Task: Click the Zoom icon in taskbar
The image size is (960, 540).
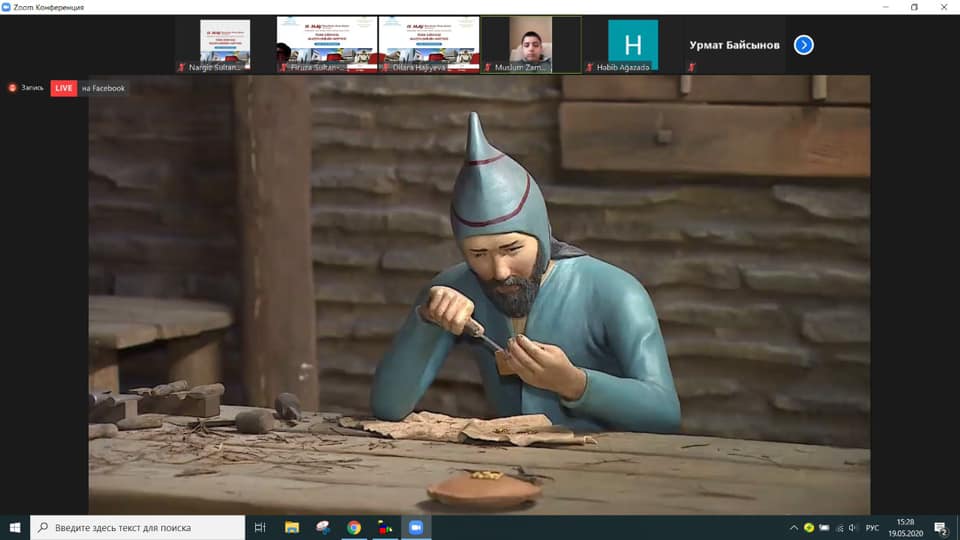Action: (x=416, y=528)
